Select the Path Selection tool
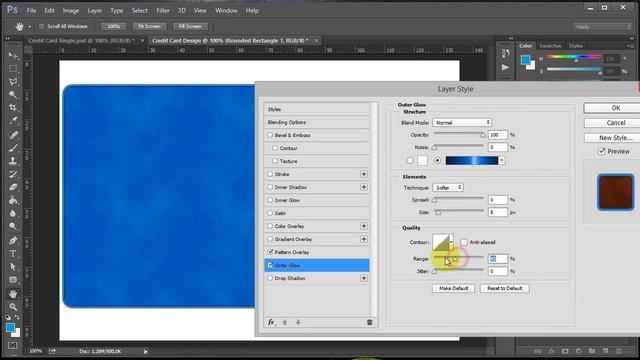The image size is (640, 360). click(x=13, y=266)
